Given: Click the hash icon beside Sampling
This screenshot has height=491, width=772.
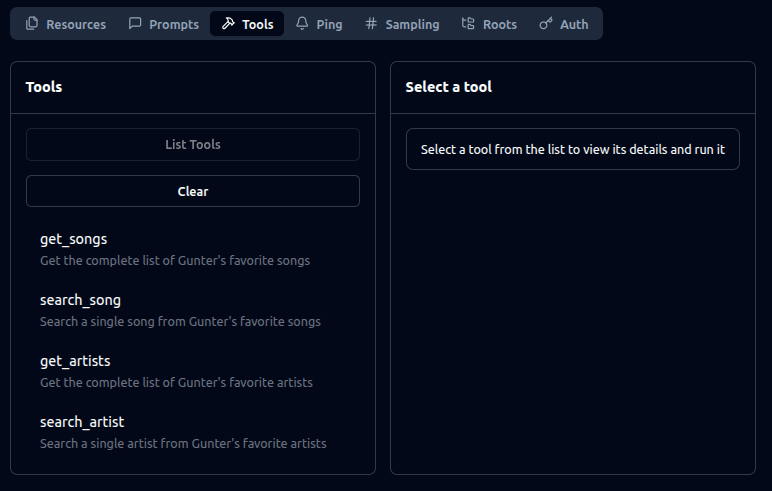Looking at the screenshot, I should (x=371, y=24).
